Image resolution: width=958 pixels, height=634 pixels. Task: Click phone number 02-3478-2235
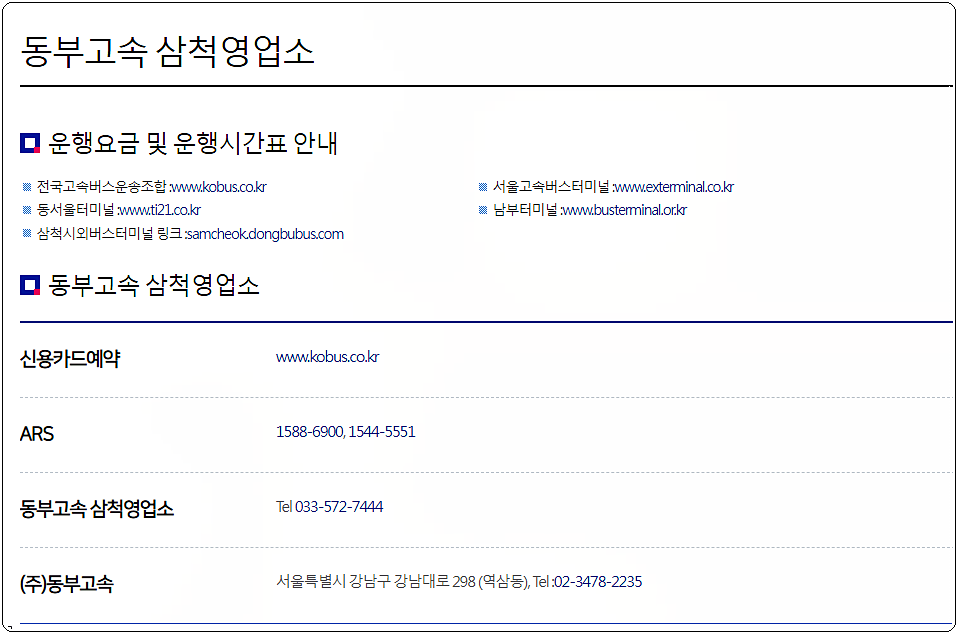(x=598, y=581)
